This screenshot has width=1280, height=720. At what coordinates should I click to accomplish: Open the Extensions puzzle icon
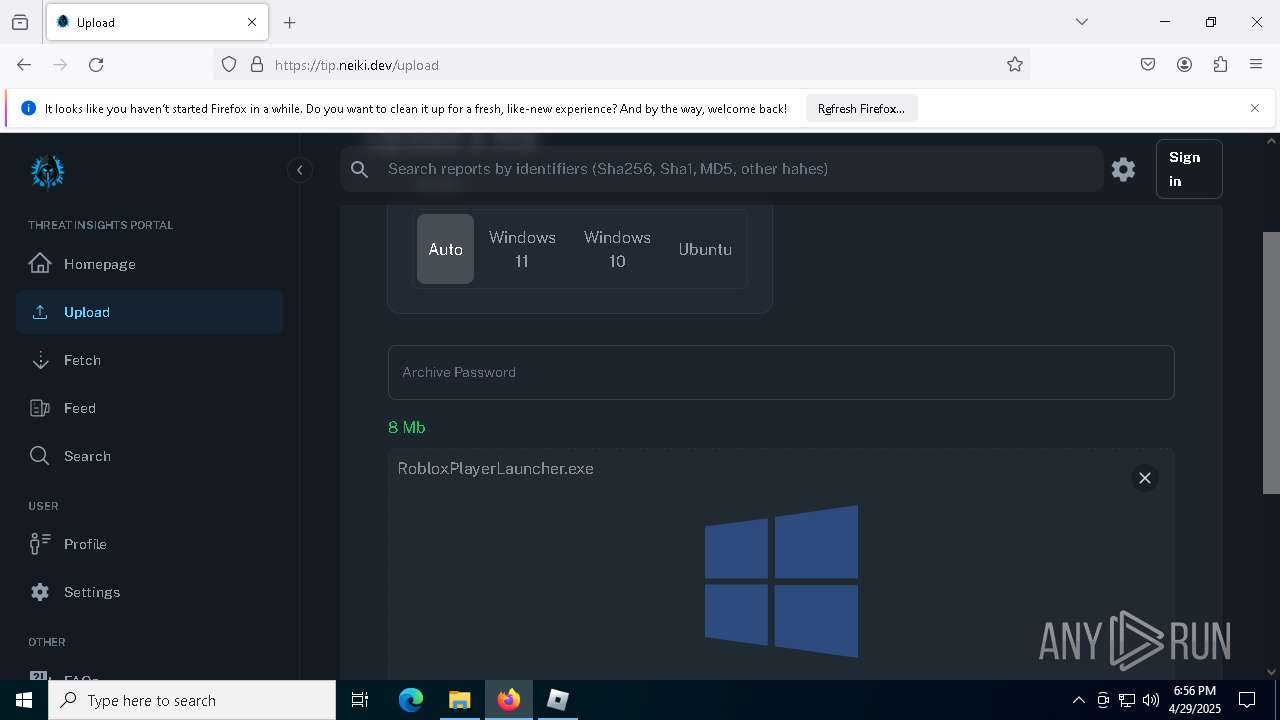coord(1220,64)
